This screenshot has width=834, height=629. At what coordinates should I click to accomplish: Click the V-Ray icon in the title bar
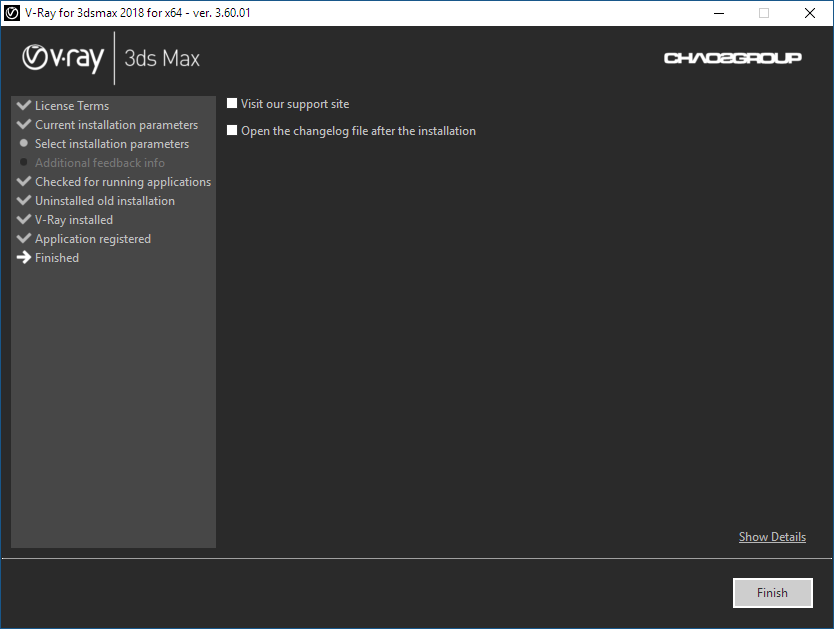tap(12, 13)
